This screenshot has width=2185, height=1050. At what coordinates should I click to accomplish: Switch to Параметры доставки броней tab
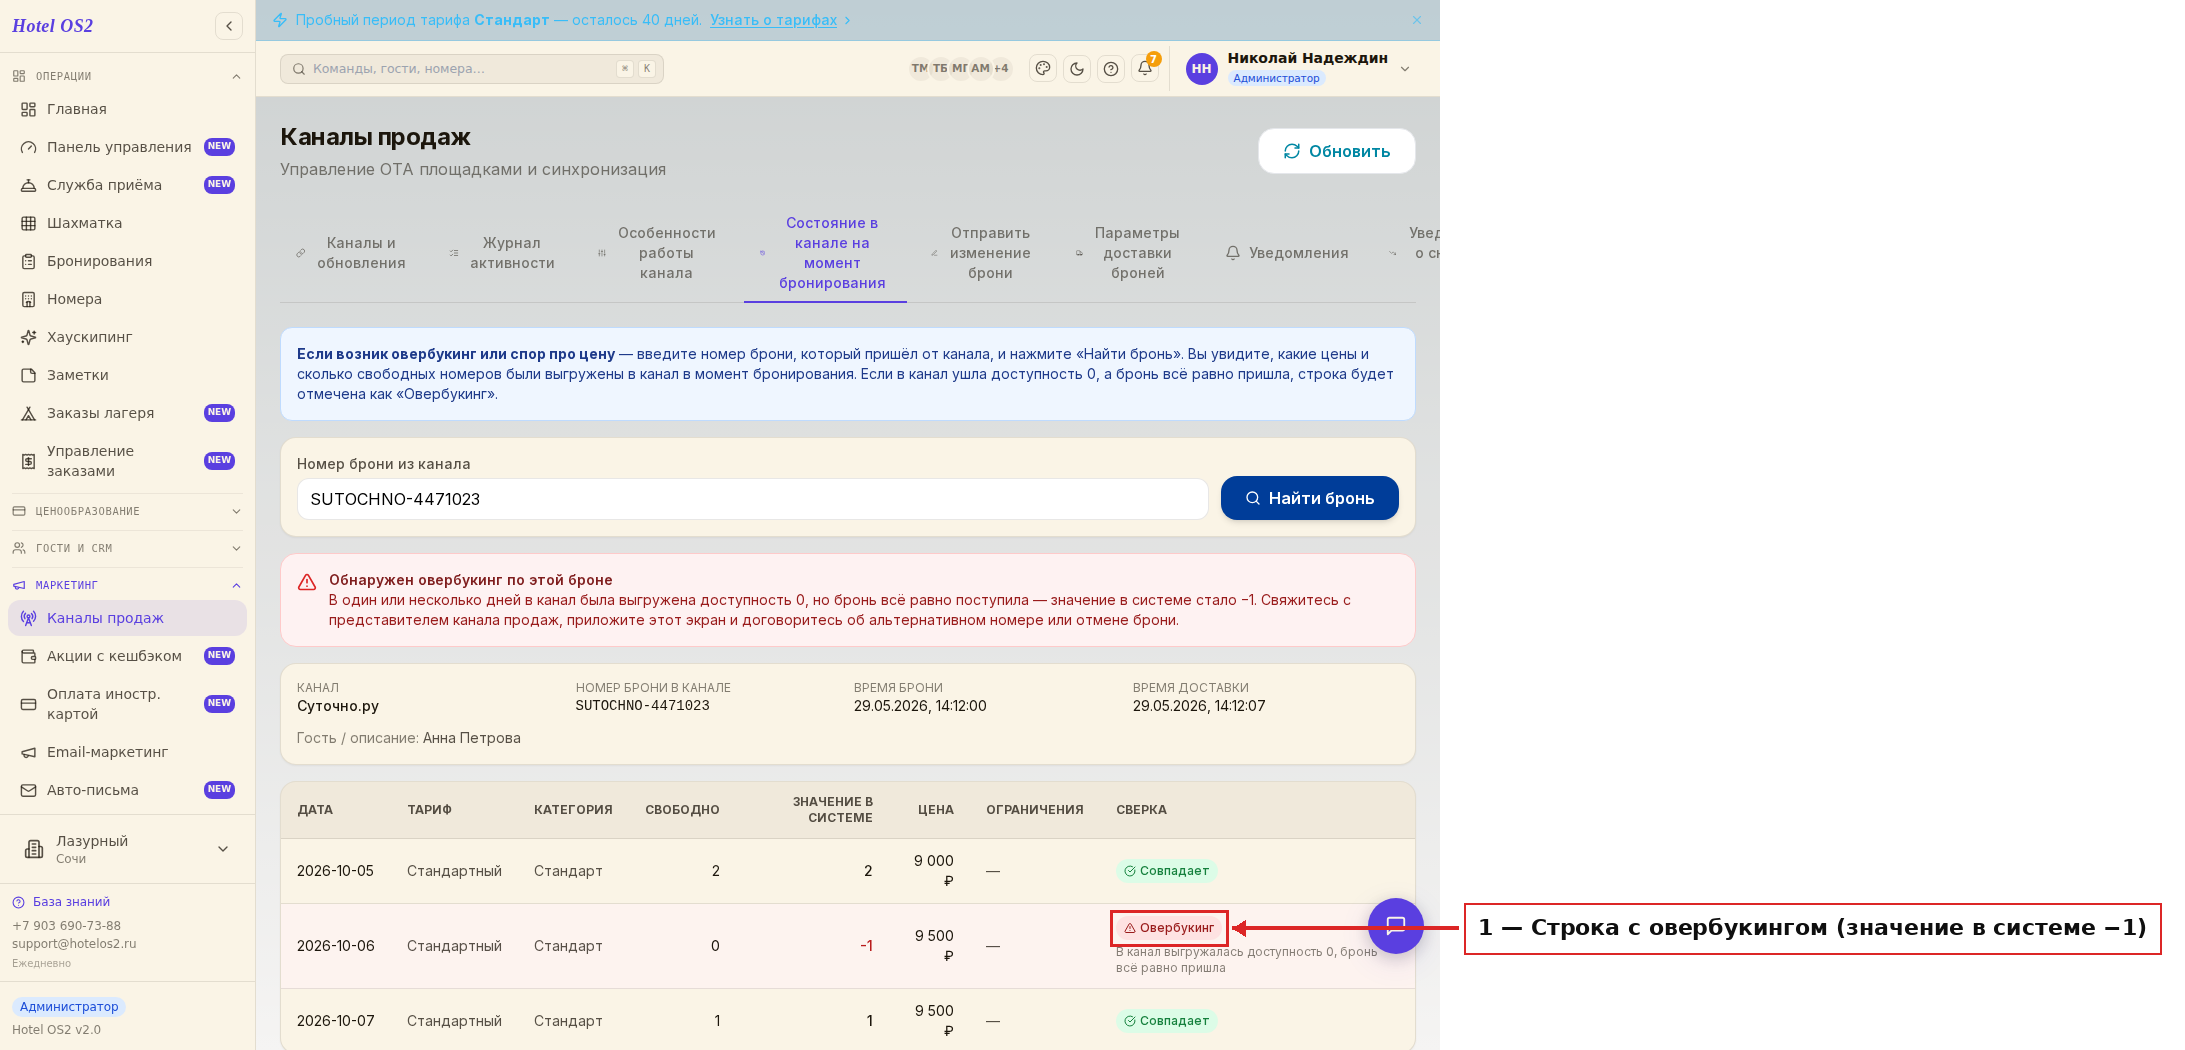pos(1129,253)
